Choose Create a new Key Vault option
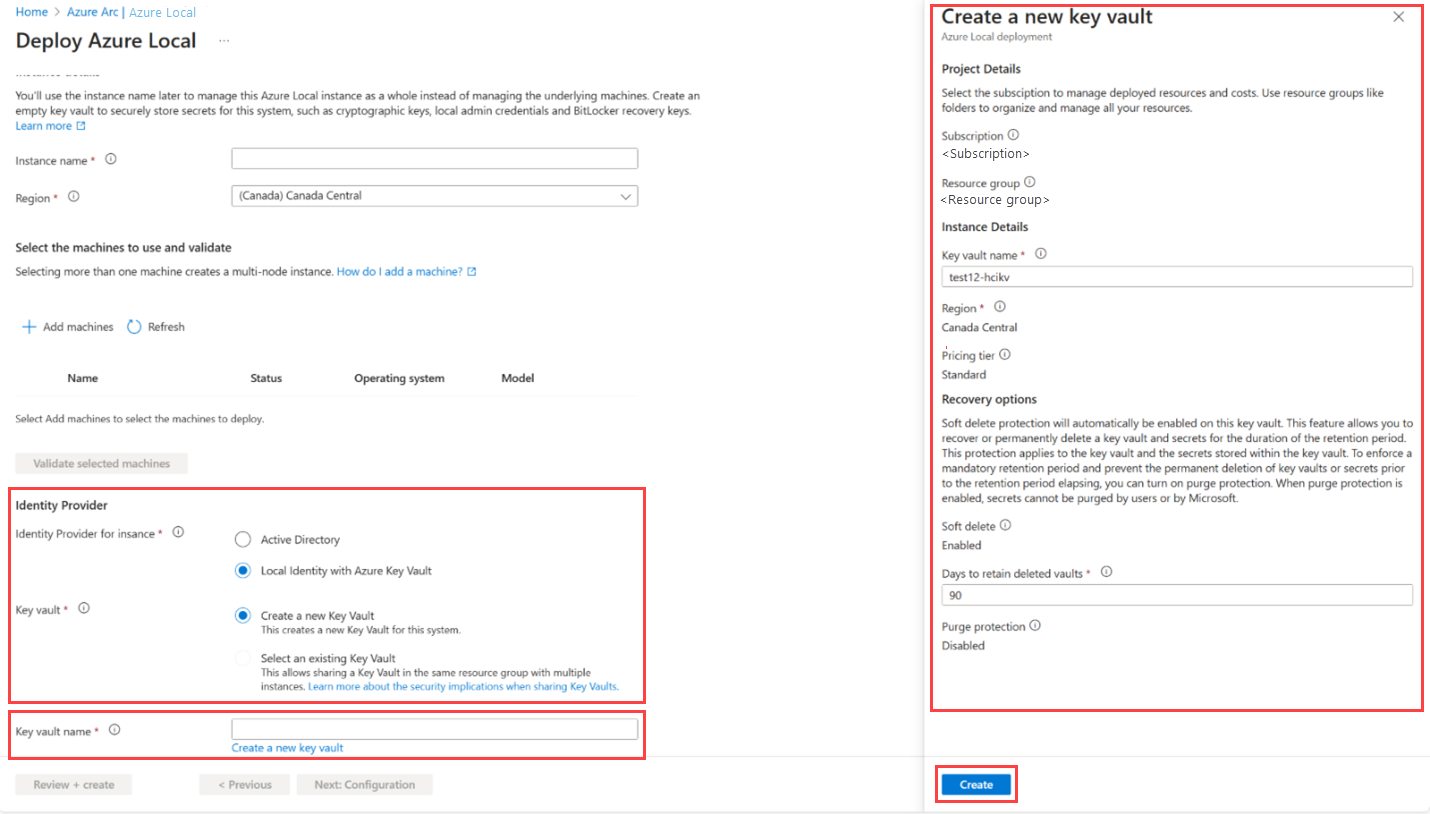Image resolution: width=1430 pixels, height=814 pixels. (242, 616)
